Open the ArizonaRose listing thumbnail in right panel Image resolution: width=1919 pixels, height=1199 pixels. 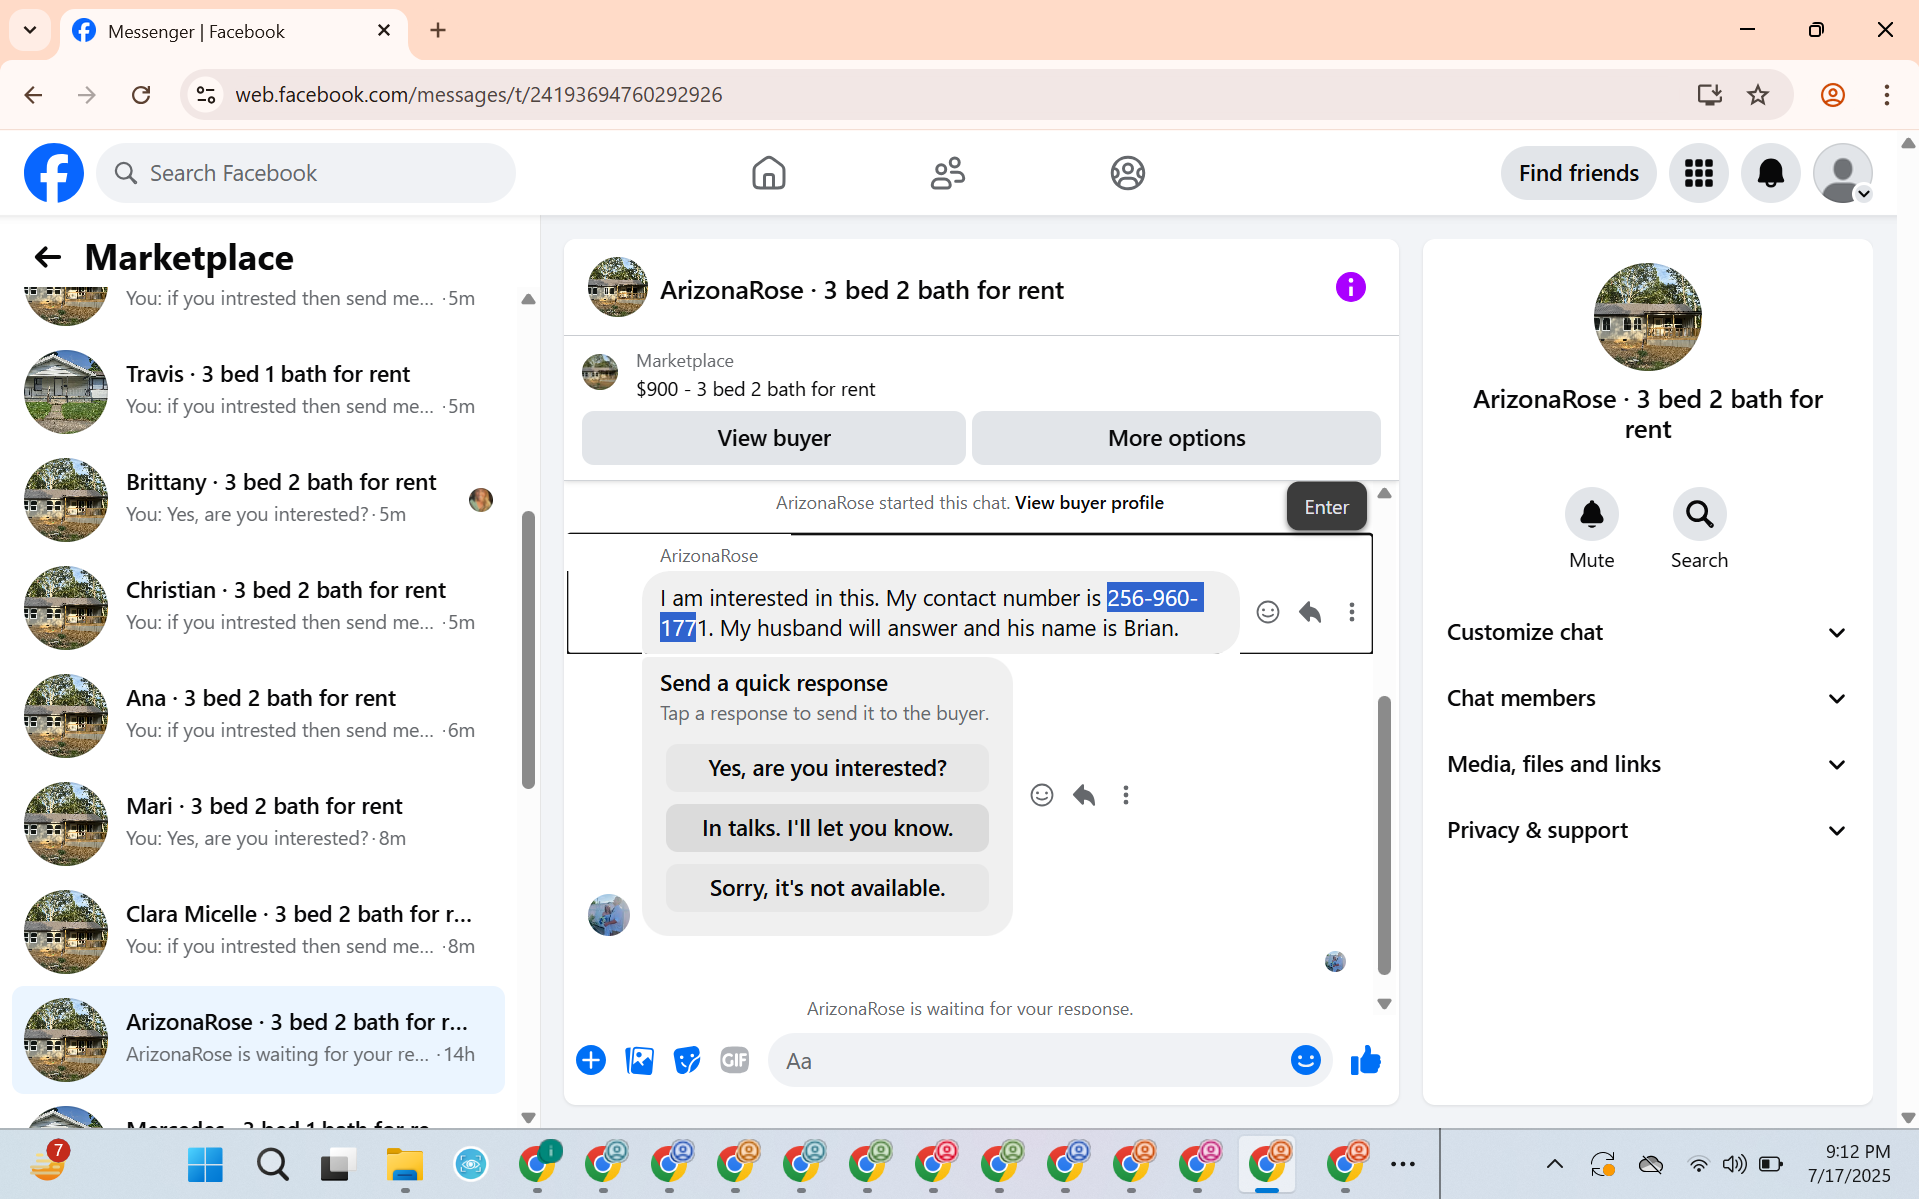1647,317
